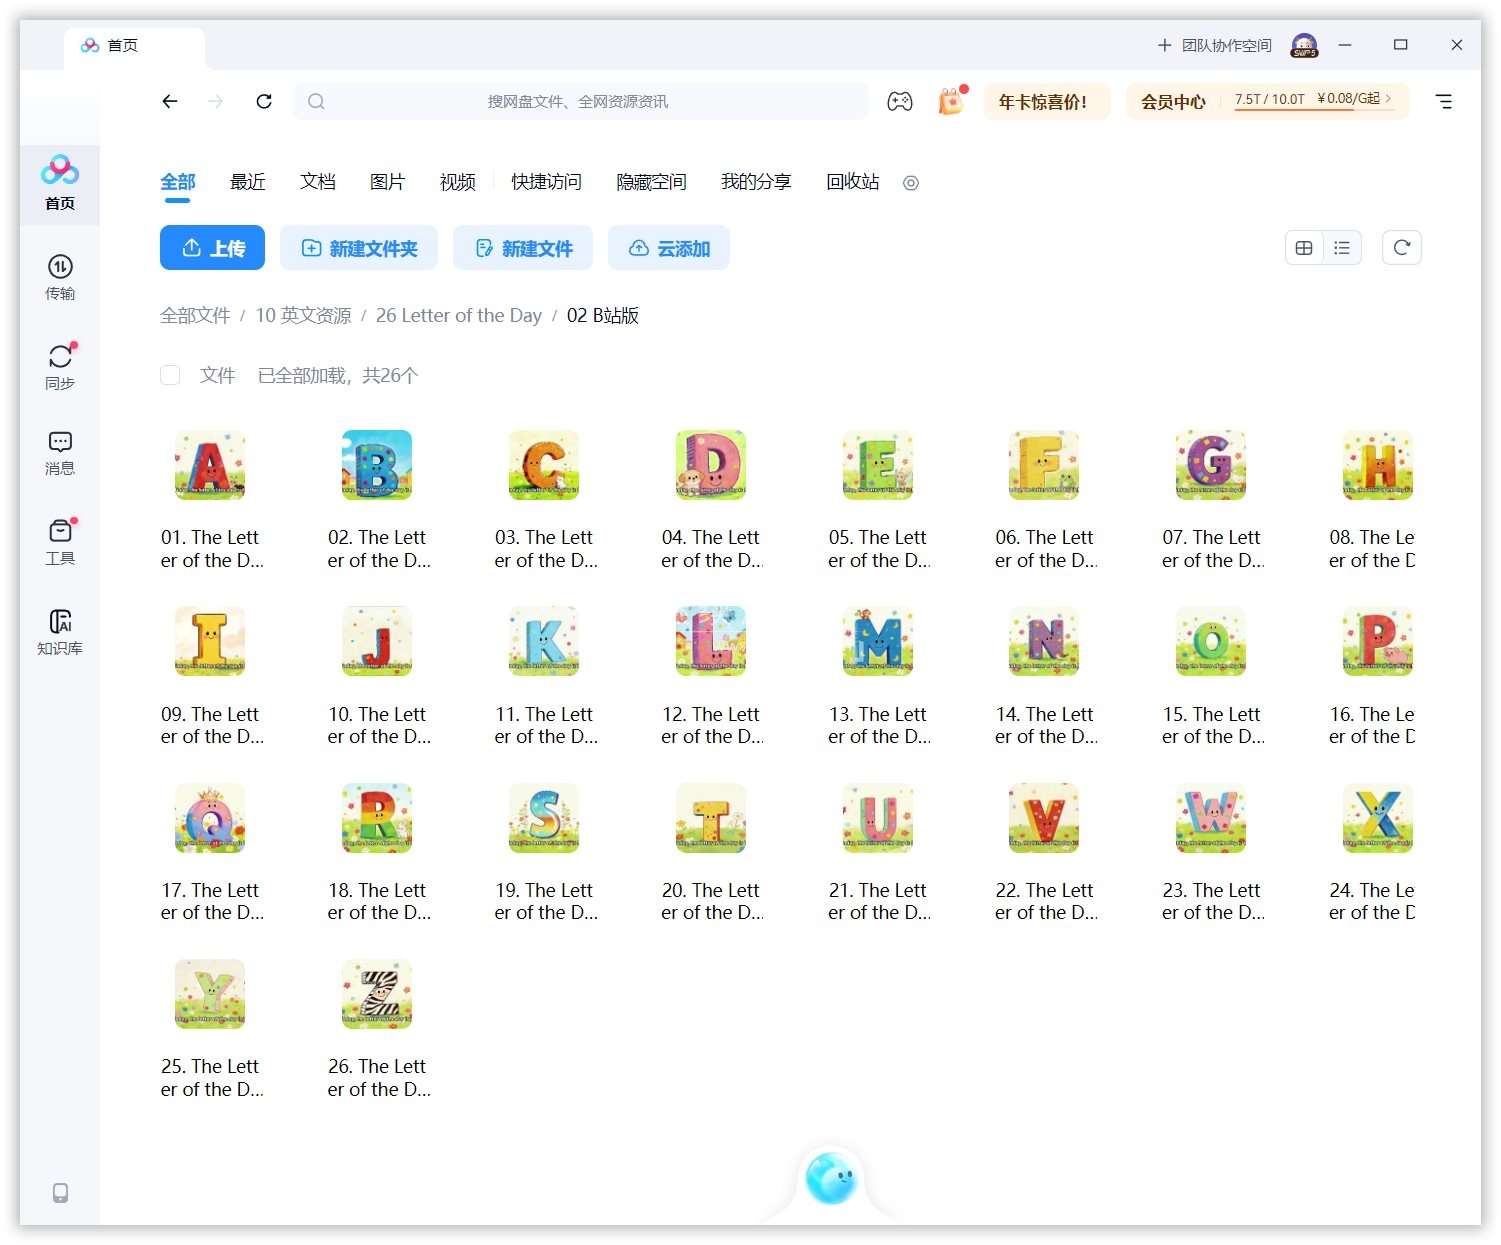Screen dimensions: 1501x1245
Task: Open the 传输 transfer panel in sidebar
Action: click(60, 277)
